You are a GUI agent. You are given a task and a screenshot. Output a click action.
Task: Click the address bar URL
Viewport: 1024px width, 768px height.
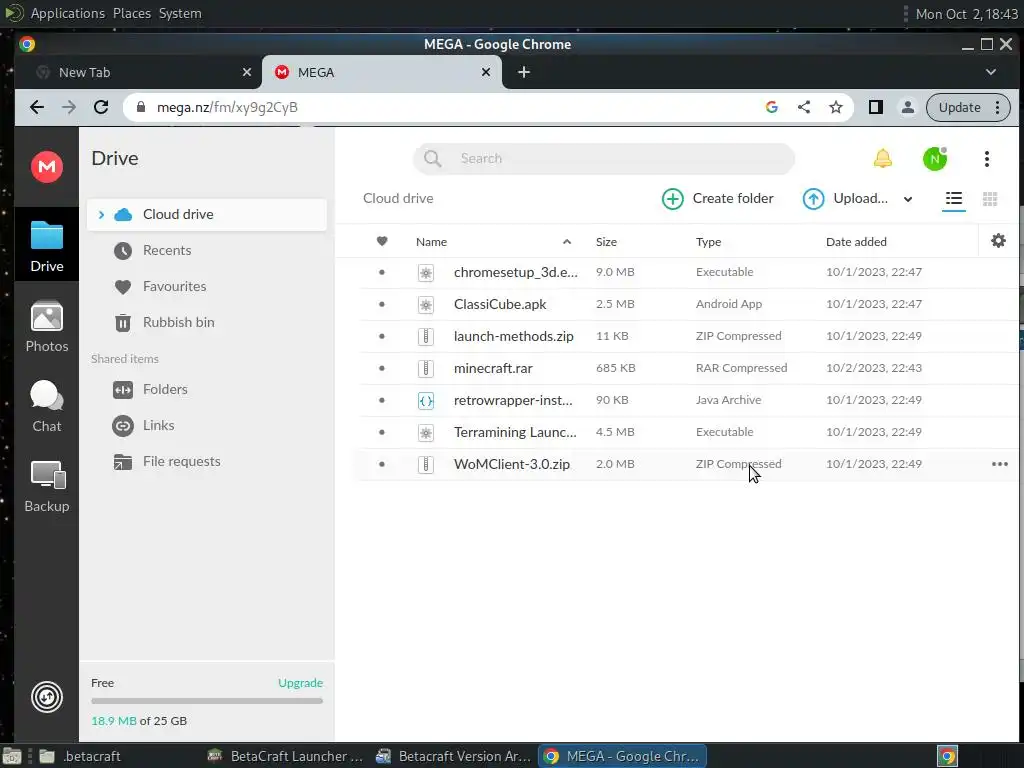(x=227, y=107)
